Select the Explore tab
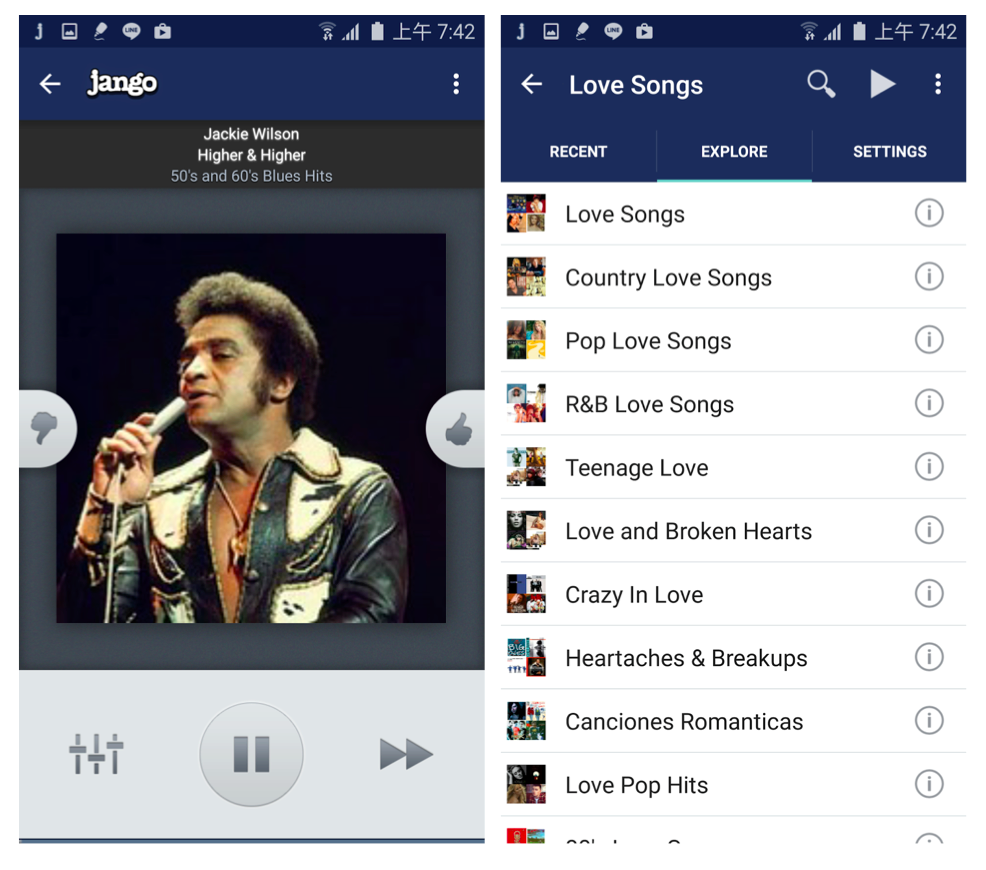 click(734, 152)
